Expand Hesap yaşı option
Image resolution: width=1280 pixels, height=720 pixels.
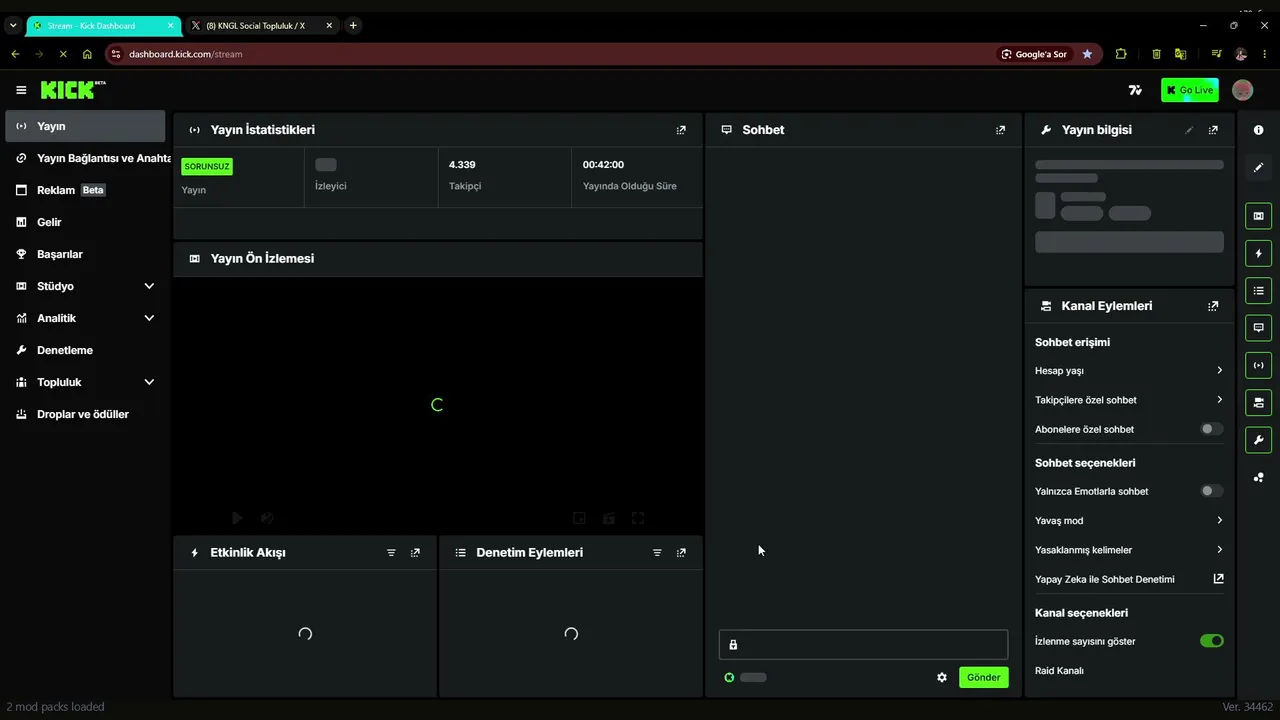[1129, 370]
